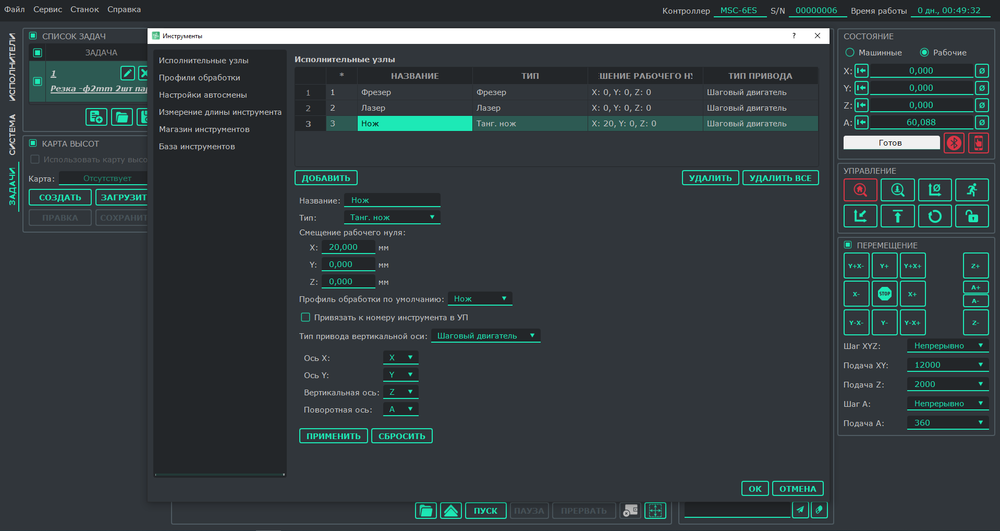The width and height of the screenshot is (1000, 531).
Task: Click the double up-chevron icon beside ПУСК
Action: [x=451, y=511]
